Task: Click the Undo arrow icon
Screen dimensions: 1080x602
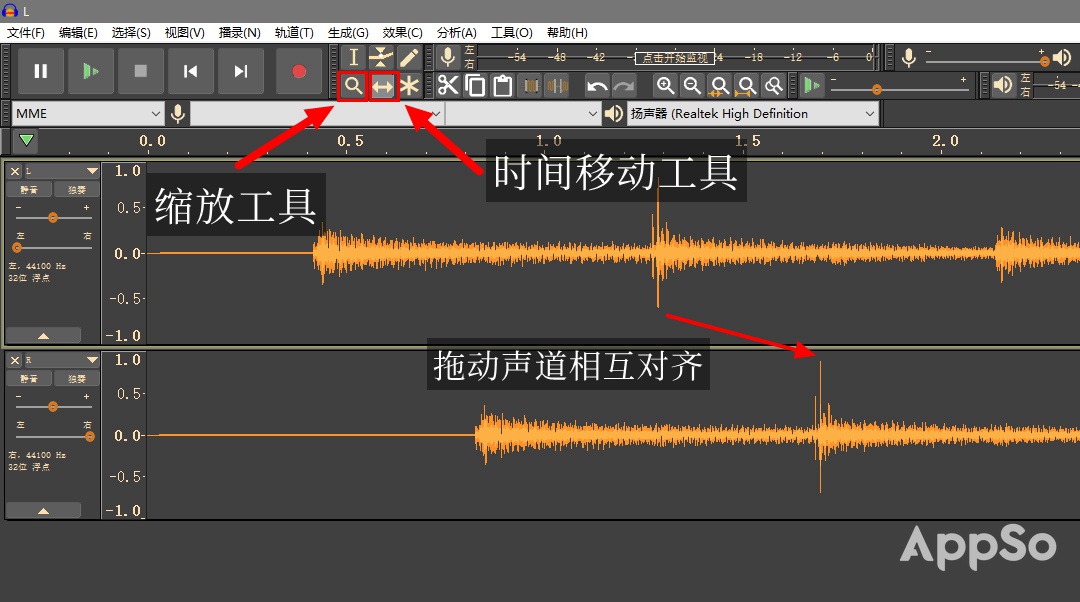Action: [597, 86]
